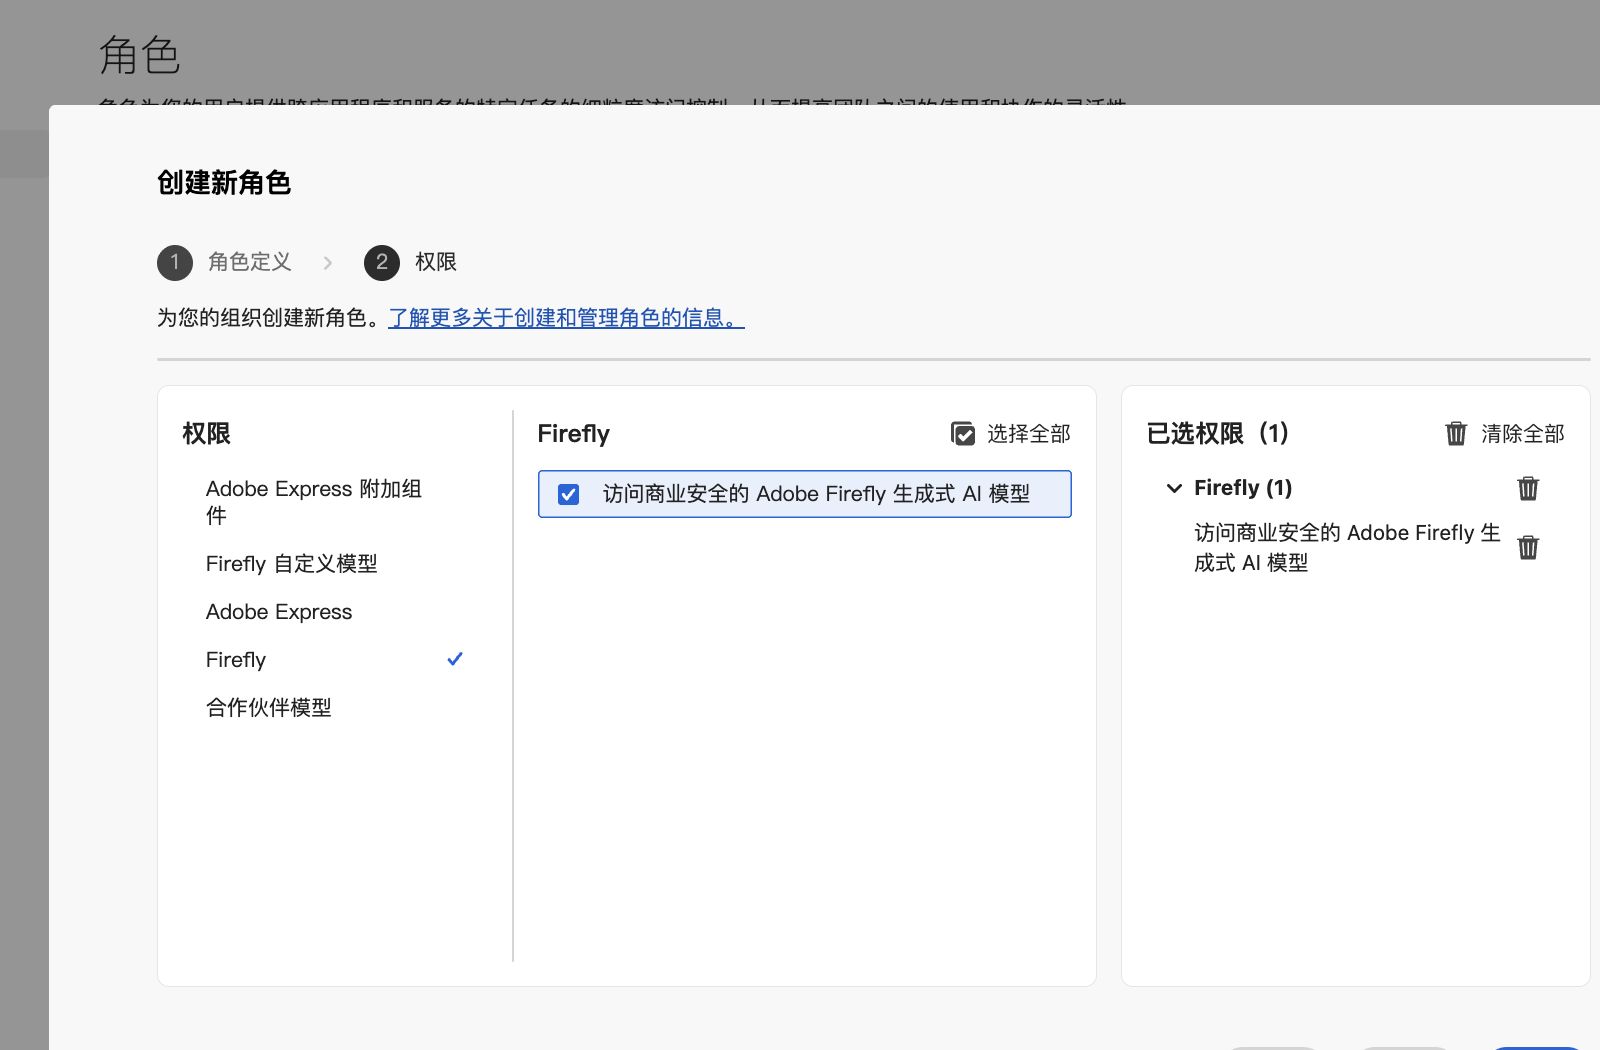
Task: Click the step 1 角色定义 circle indicator
Action: click(x=175, y=262)
